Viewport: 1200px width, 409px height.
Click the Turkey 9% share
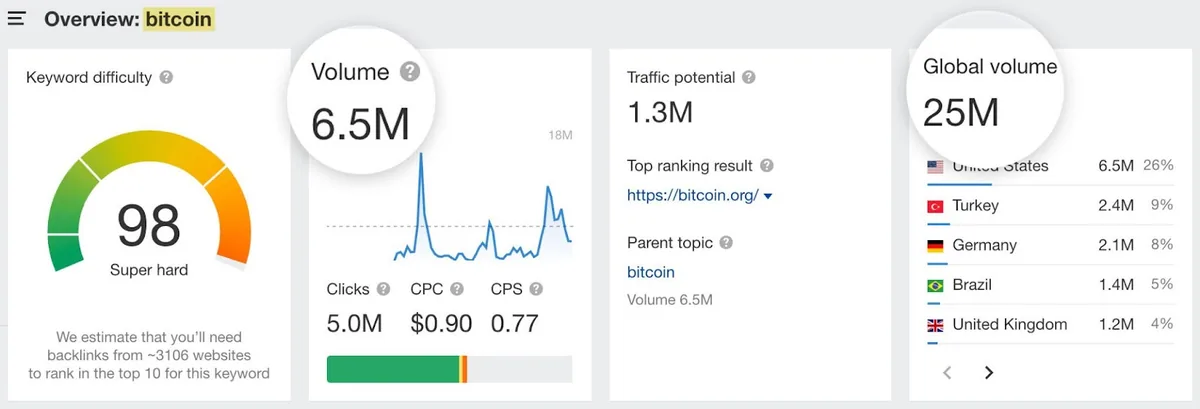coord(1162,206)
